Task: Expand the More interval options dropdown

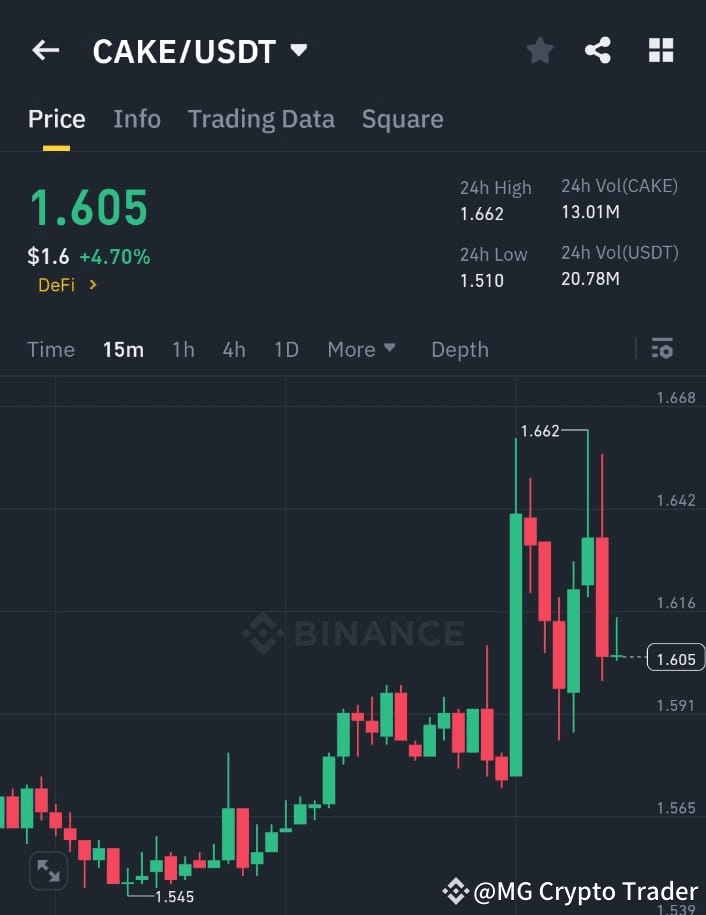Action: point(361,349)
